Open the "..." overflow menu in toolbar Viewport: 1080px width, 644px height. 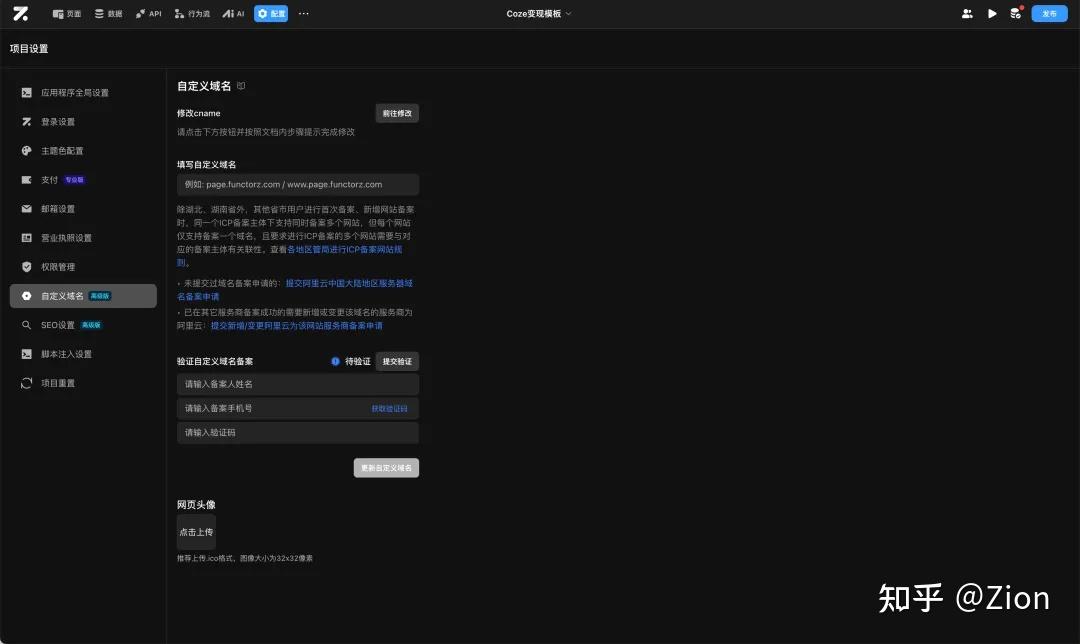[303, 13]
